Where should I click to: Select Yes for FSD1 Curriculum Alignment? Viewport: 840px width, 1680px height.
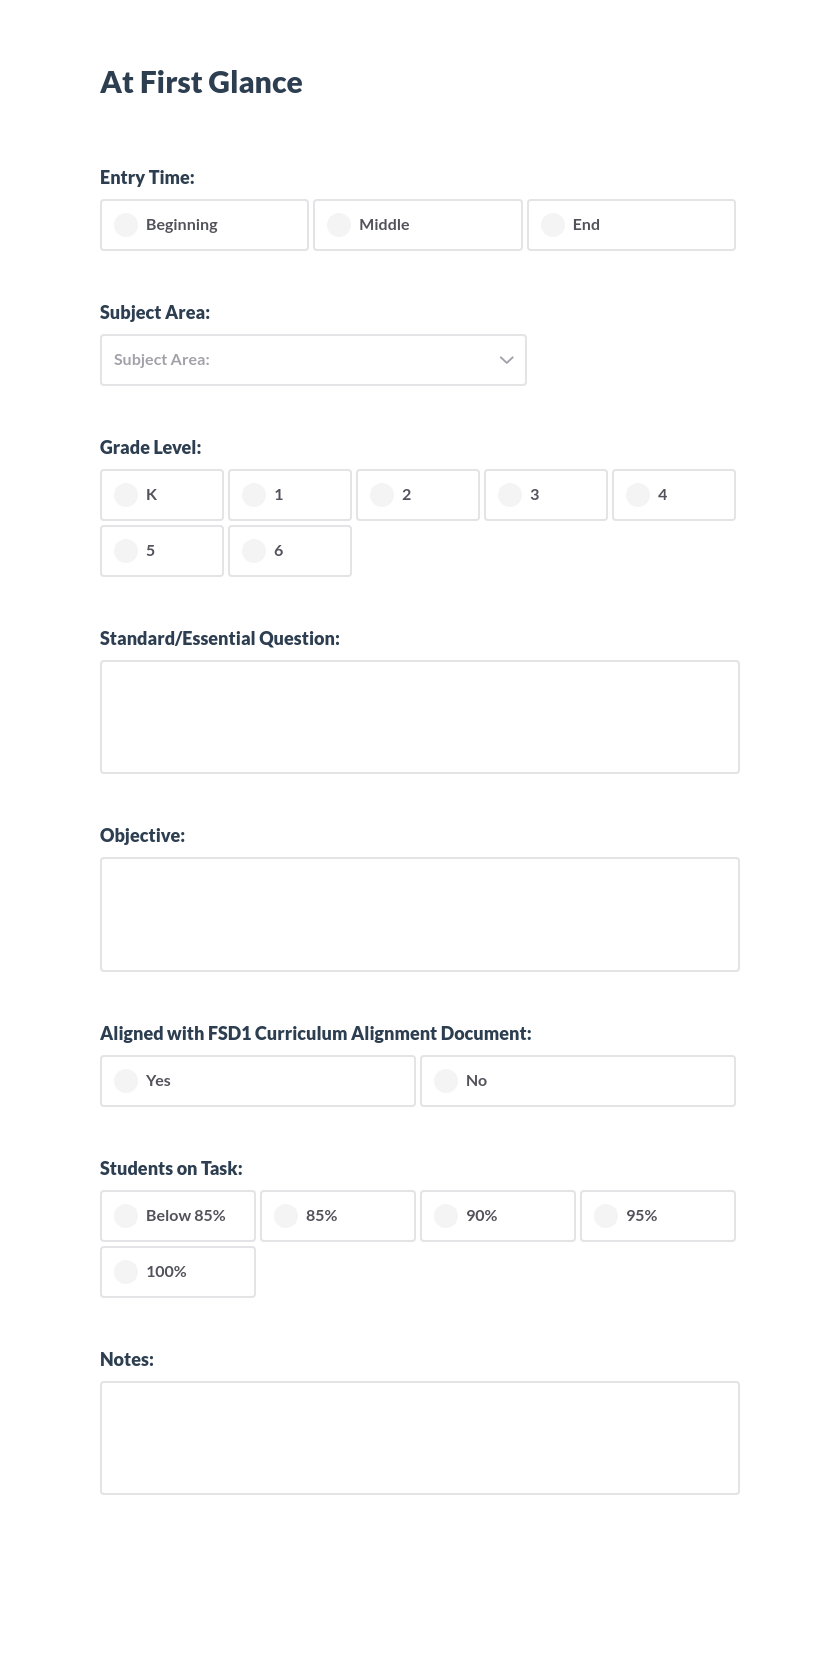click(257, 1080)
